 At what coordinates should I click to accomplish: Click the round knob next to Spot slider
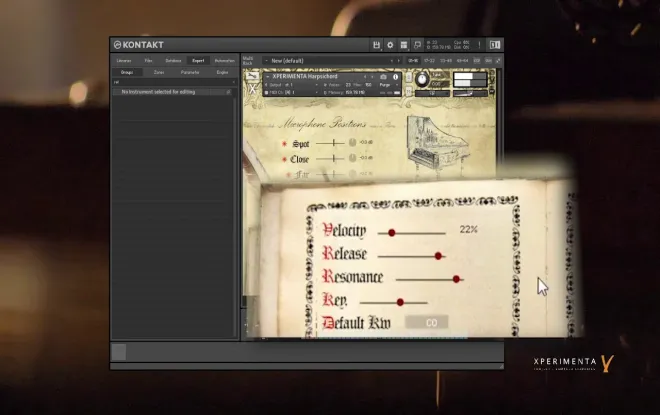[352, 143]
